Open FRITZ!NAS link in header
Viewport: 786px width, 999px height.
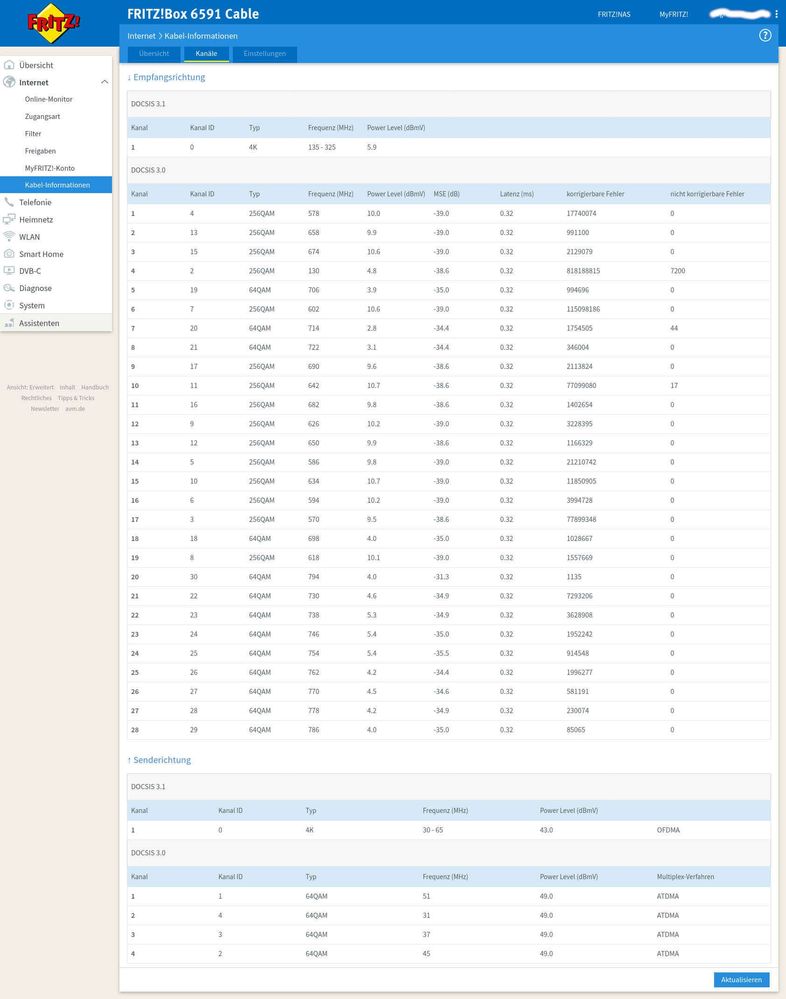[614, 14]
